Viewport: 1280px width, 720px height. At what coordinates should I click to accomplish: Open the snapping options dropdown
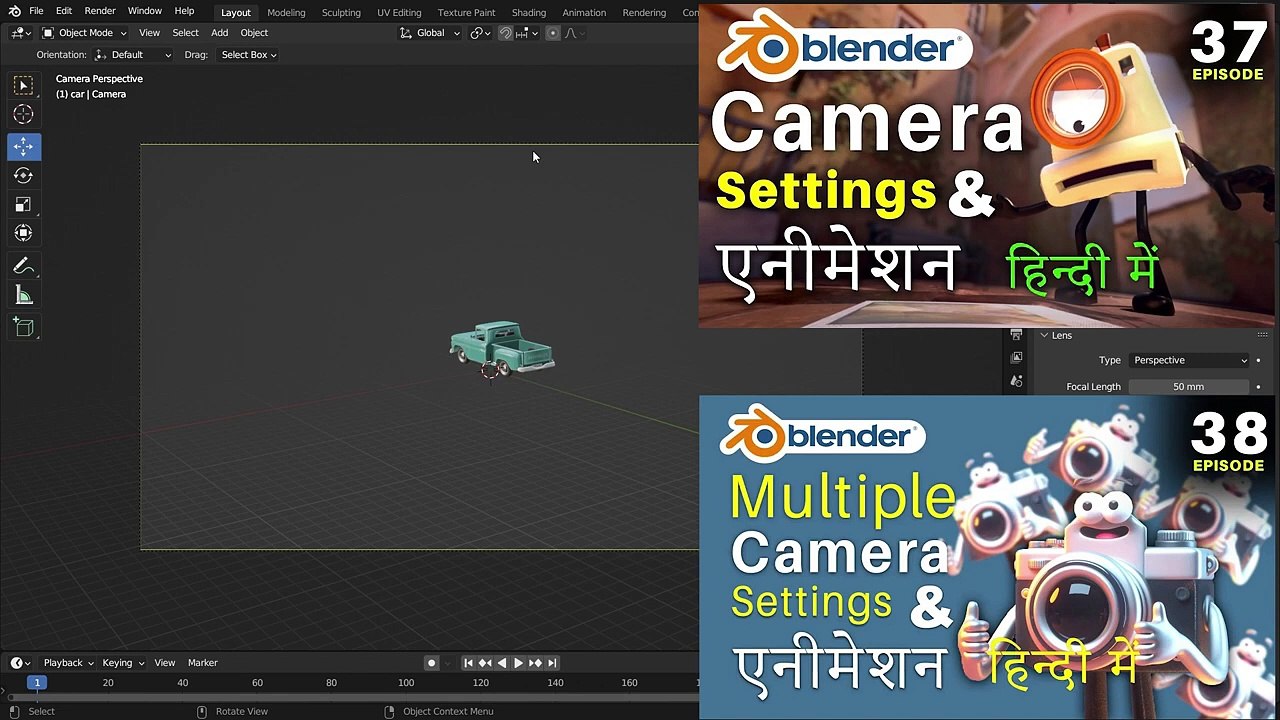526,33
